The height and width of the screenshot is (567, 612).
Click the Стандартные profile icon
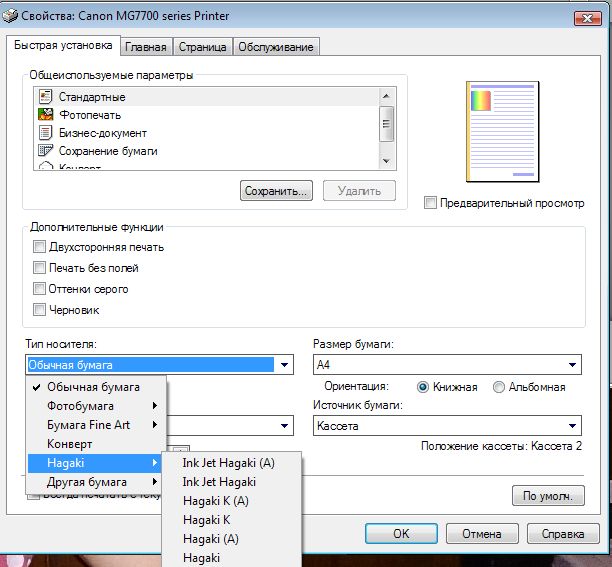46,97
